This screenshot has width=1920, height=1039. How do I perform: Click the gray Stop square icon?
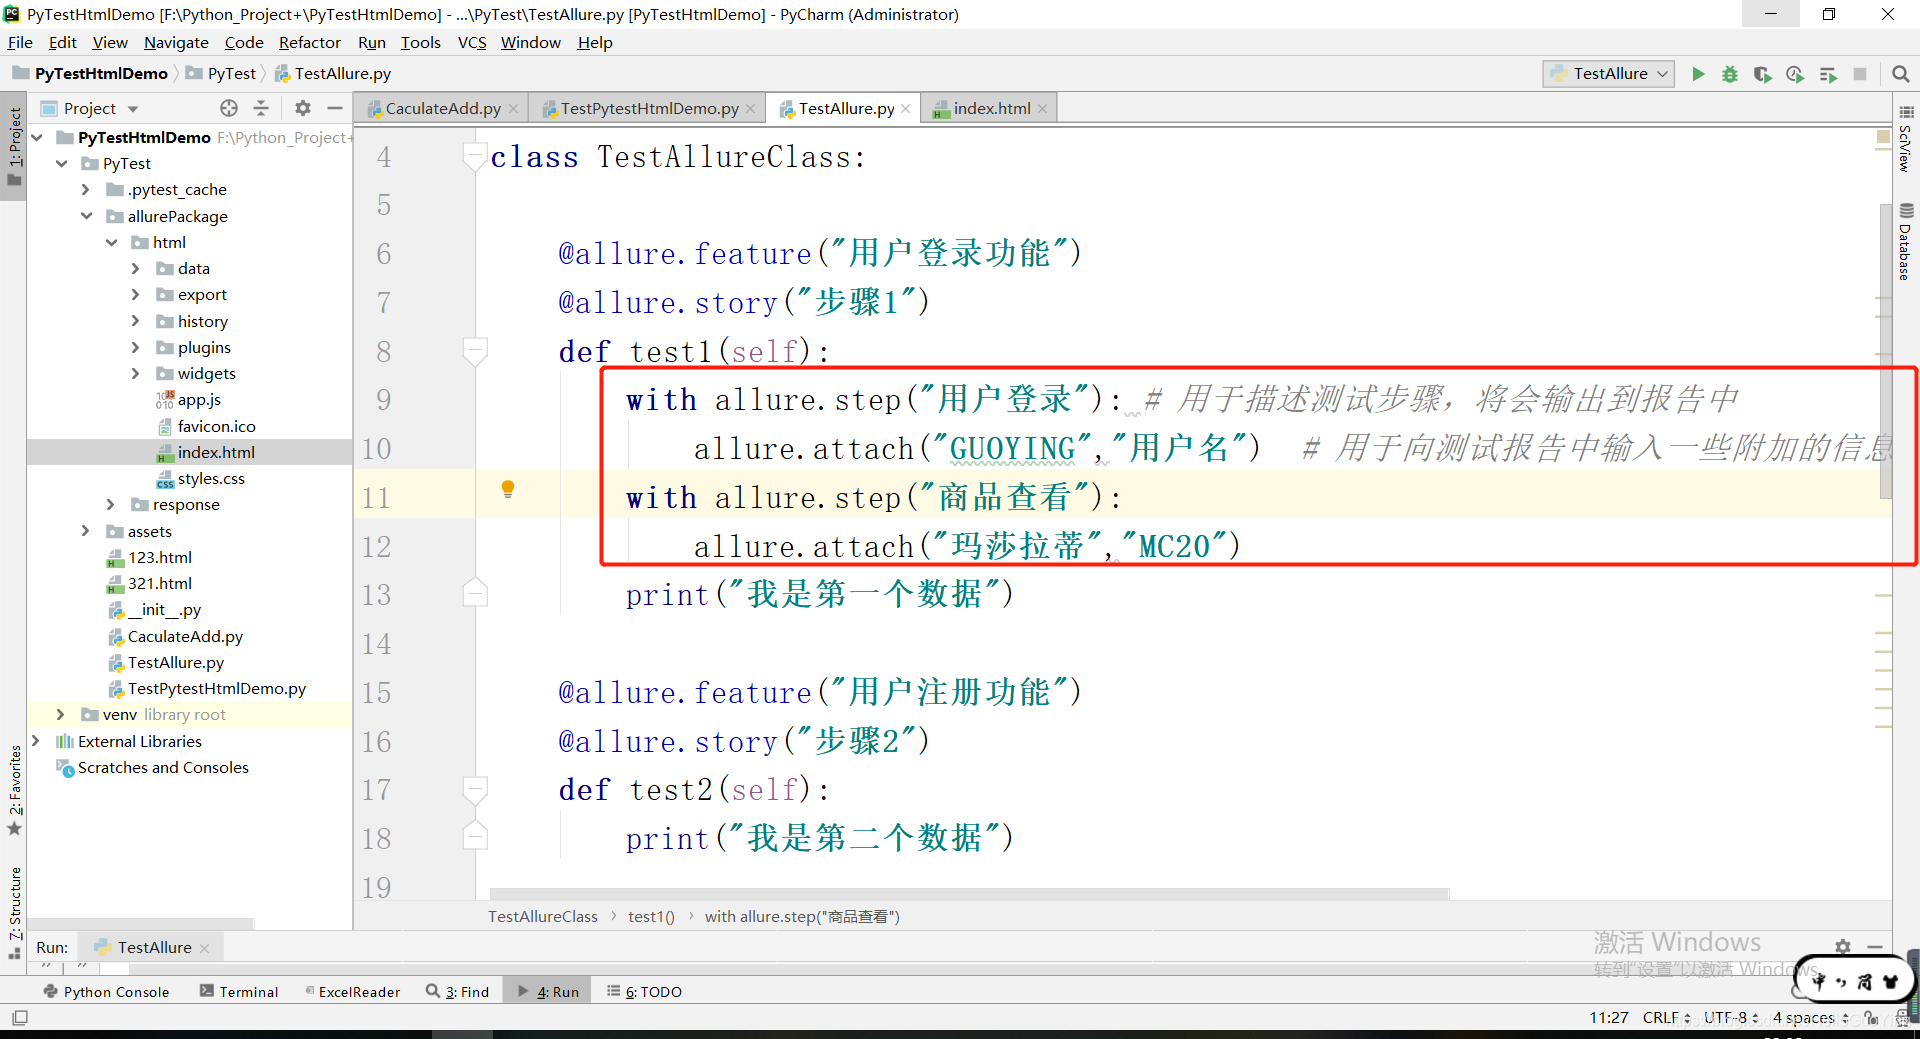1860,74
